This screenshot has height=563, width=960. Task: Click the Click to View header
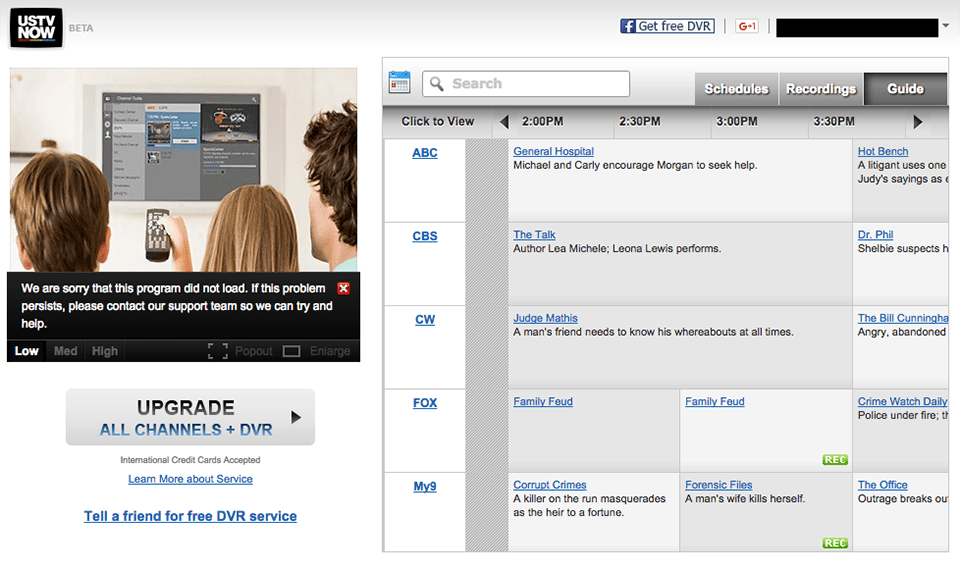(x=438, y=122)
